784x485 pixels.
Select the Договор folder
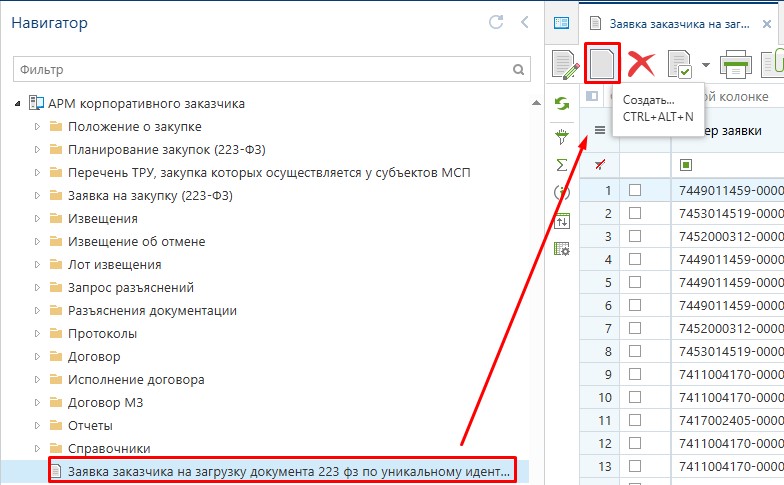pos(94,356)
